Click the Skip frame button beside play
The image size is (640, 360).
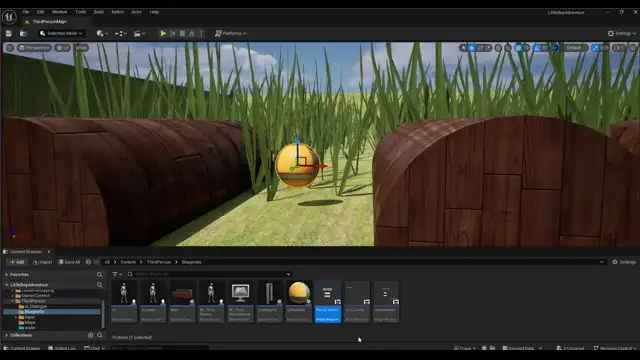pos(173,33)
